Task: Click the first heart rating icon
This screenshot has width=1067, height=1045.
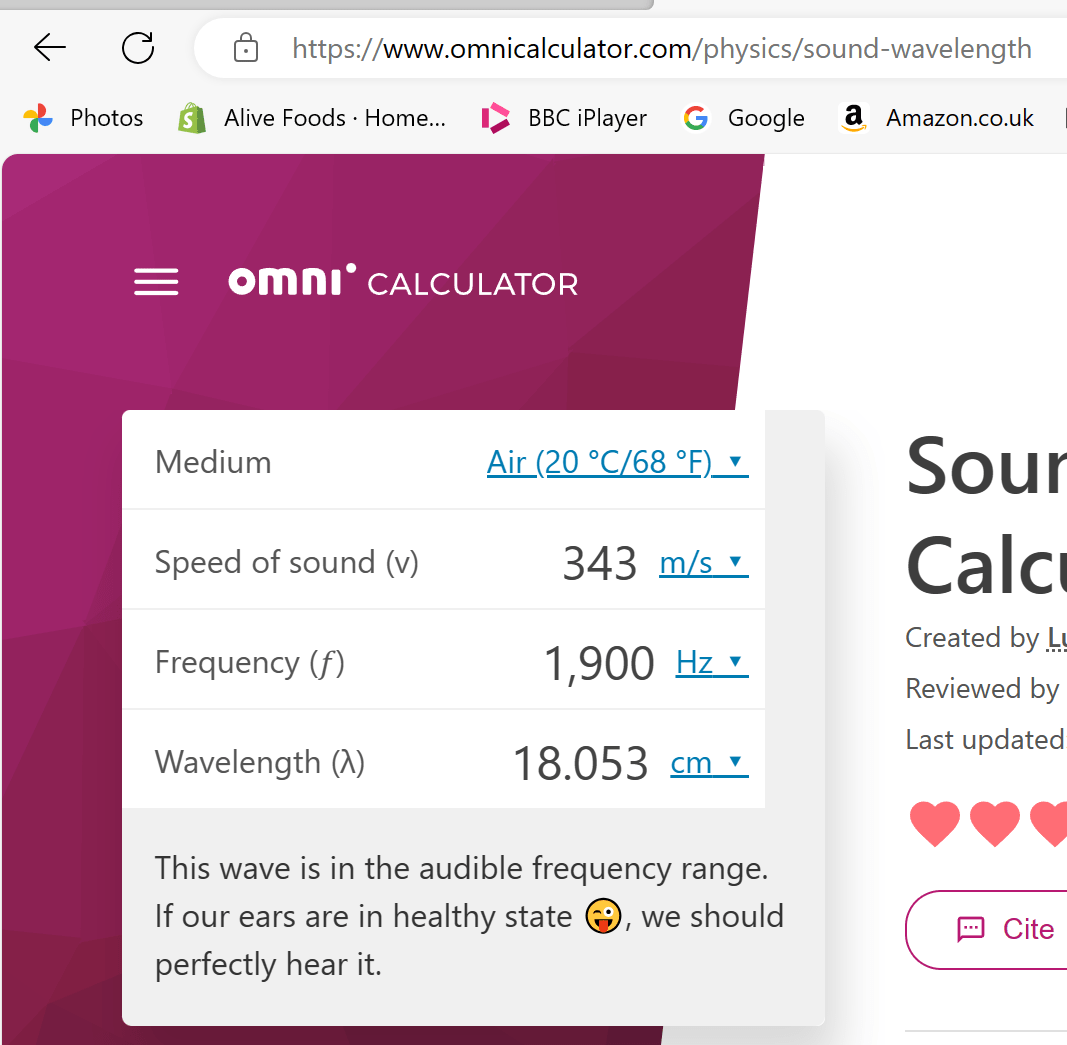Action: click(935, 823)
